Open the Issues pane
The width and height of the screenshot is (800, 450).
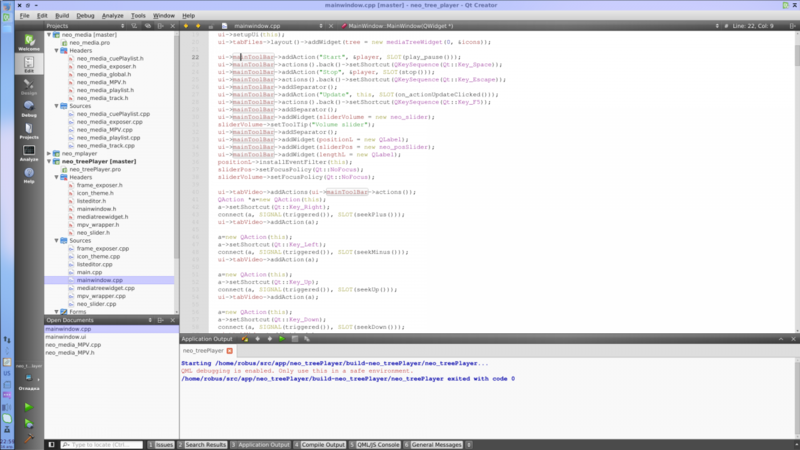click(x=163, y=444)
